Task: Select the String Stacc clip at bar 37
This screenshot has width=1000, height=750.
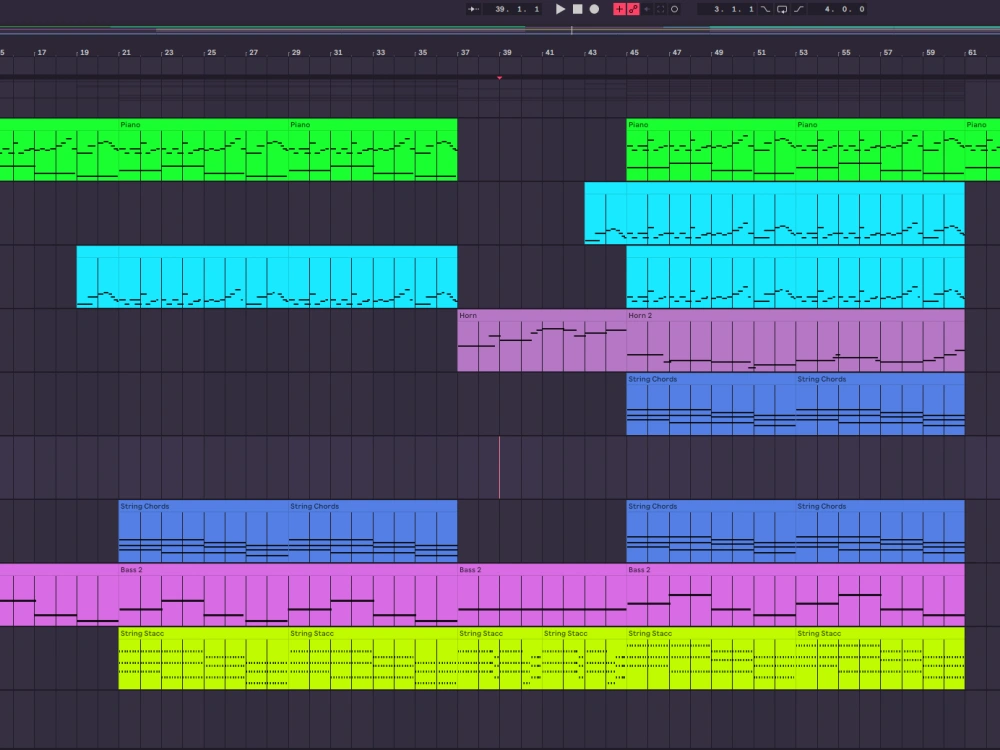Action: pyautogui.click(x=499, y=658)
